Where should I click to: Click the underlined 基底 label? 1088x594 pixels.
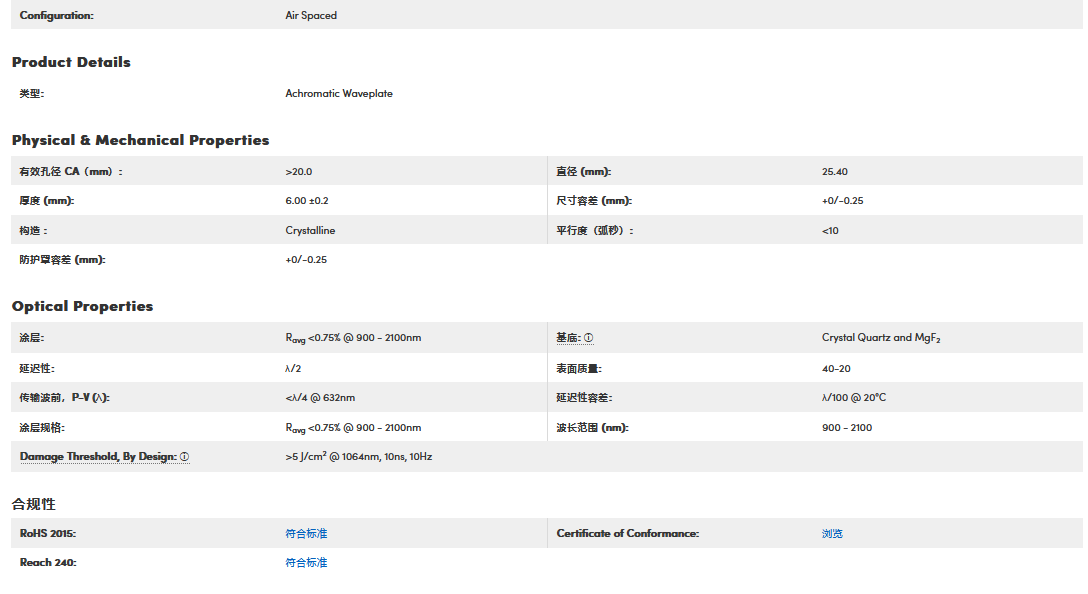(568, 338)
